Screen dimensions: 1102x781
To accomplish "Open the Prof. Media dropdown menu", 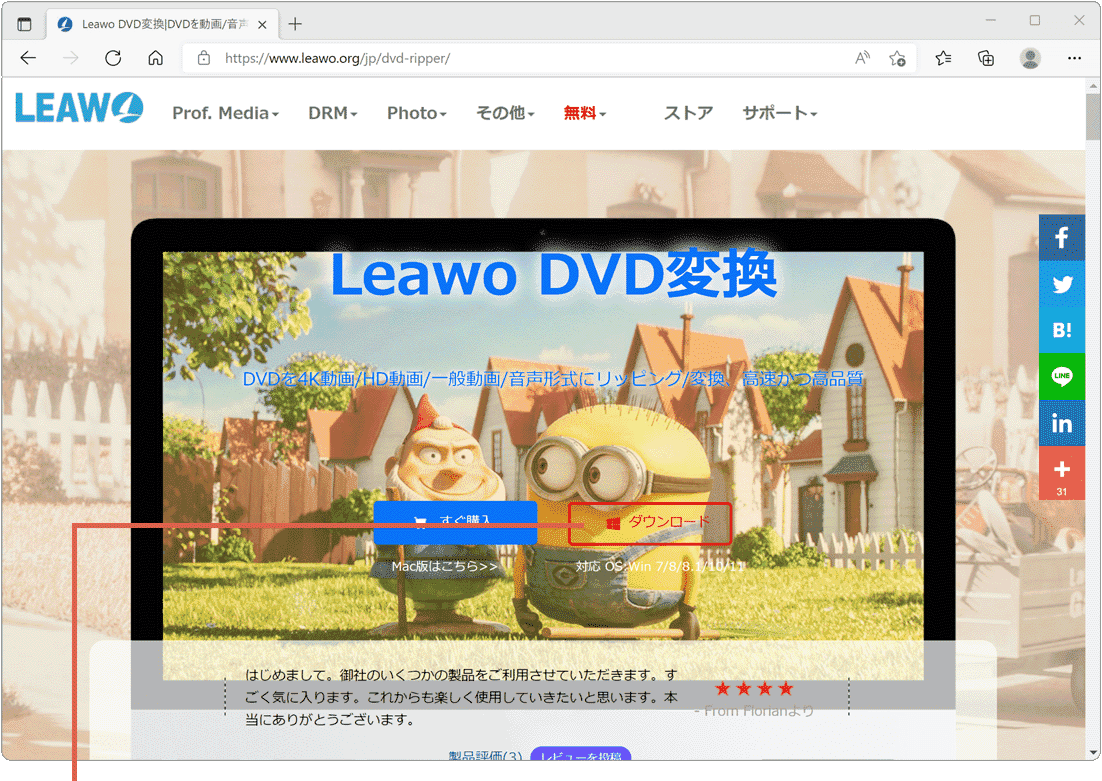I will [x=225, y=113].
